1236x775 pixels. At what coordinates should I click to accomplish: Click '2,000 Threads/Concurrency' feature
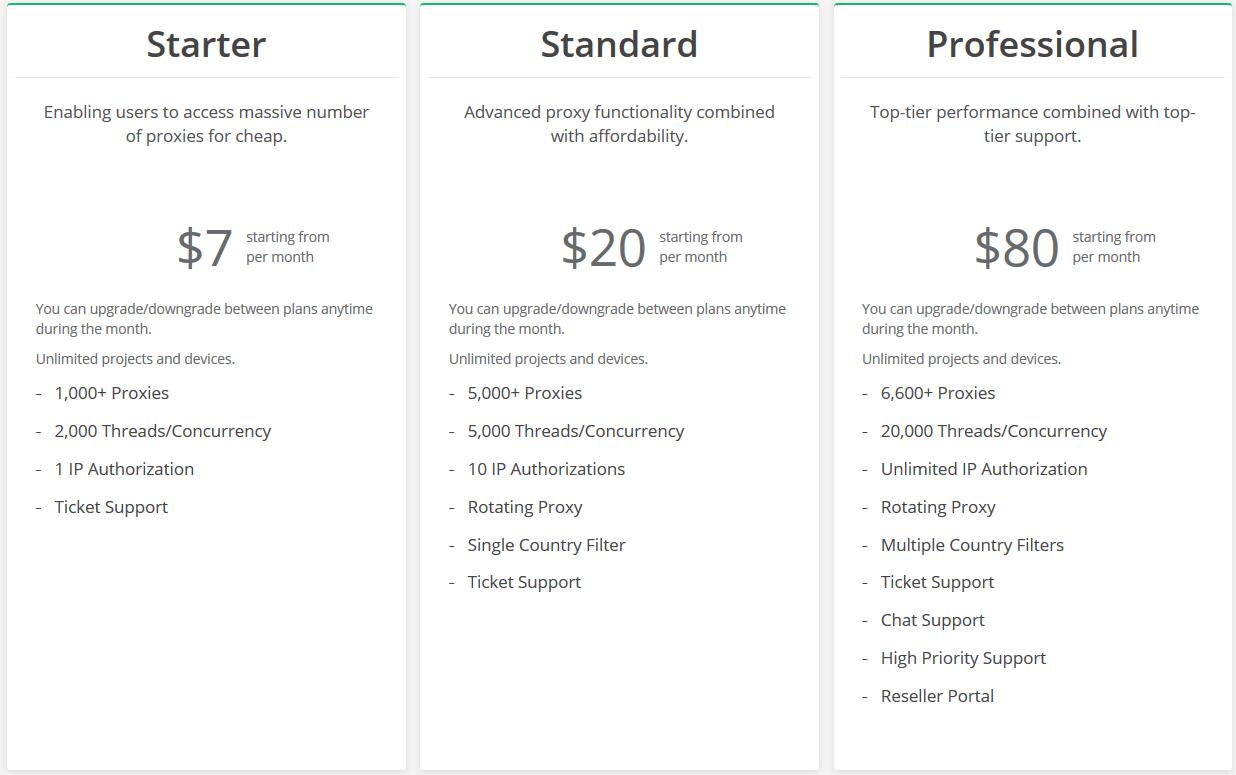coord(163,431)
